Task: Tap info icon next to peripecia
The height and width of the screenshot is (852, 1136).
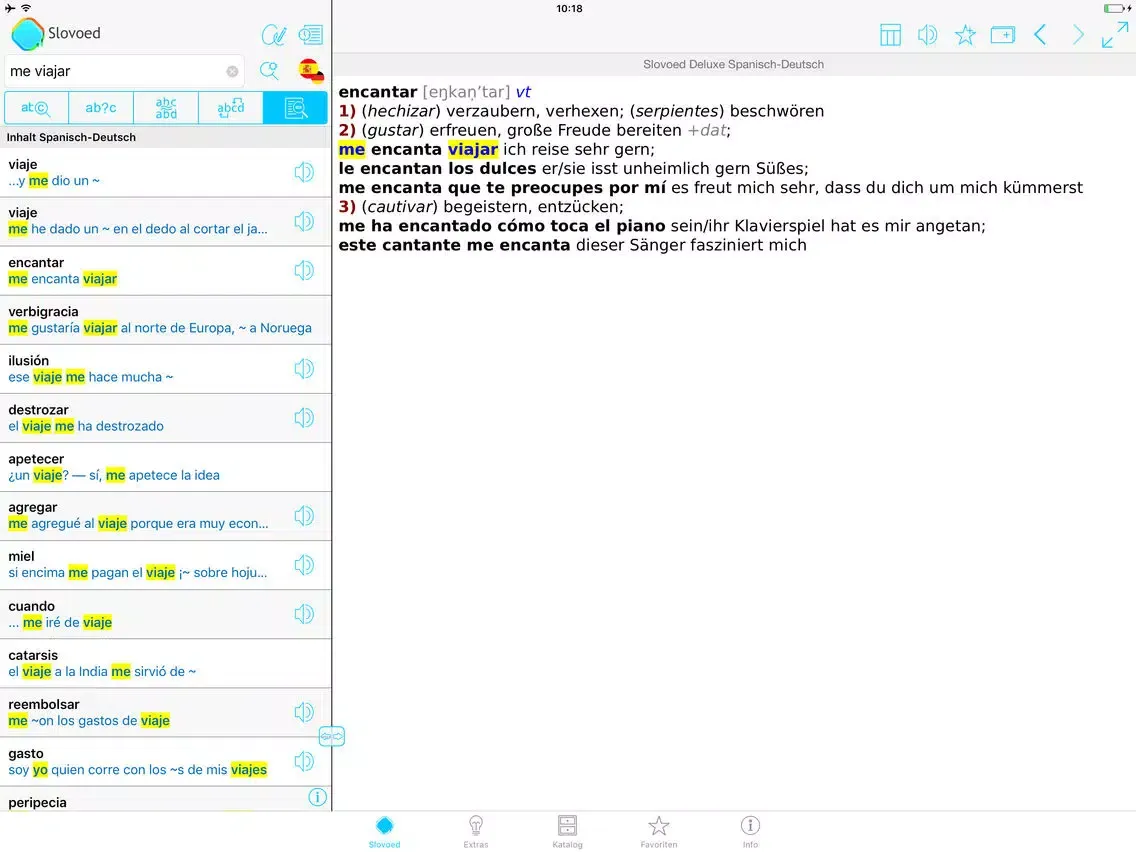Action: click(317, 798)
